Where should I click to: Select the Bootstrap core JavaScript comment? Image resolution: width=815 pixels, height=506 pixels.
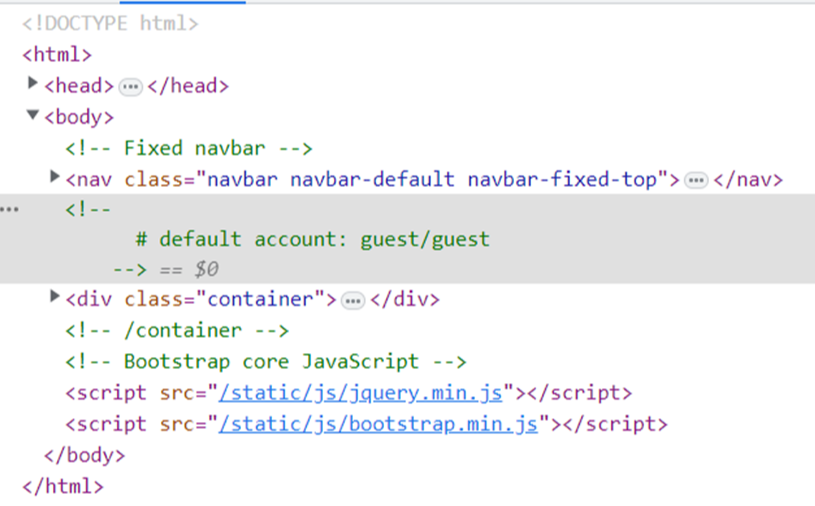pos(266,362)
